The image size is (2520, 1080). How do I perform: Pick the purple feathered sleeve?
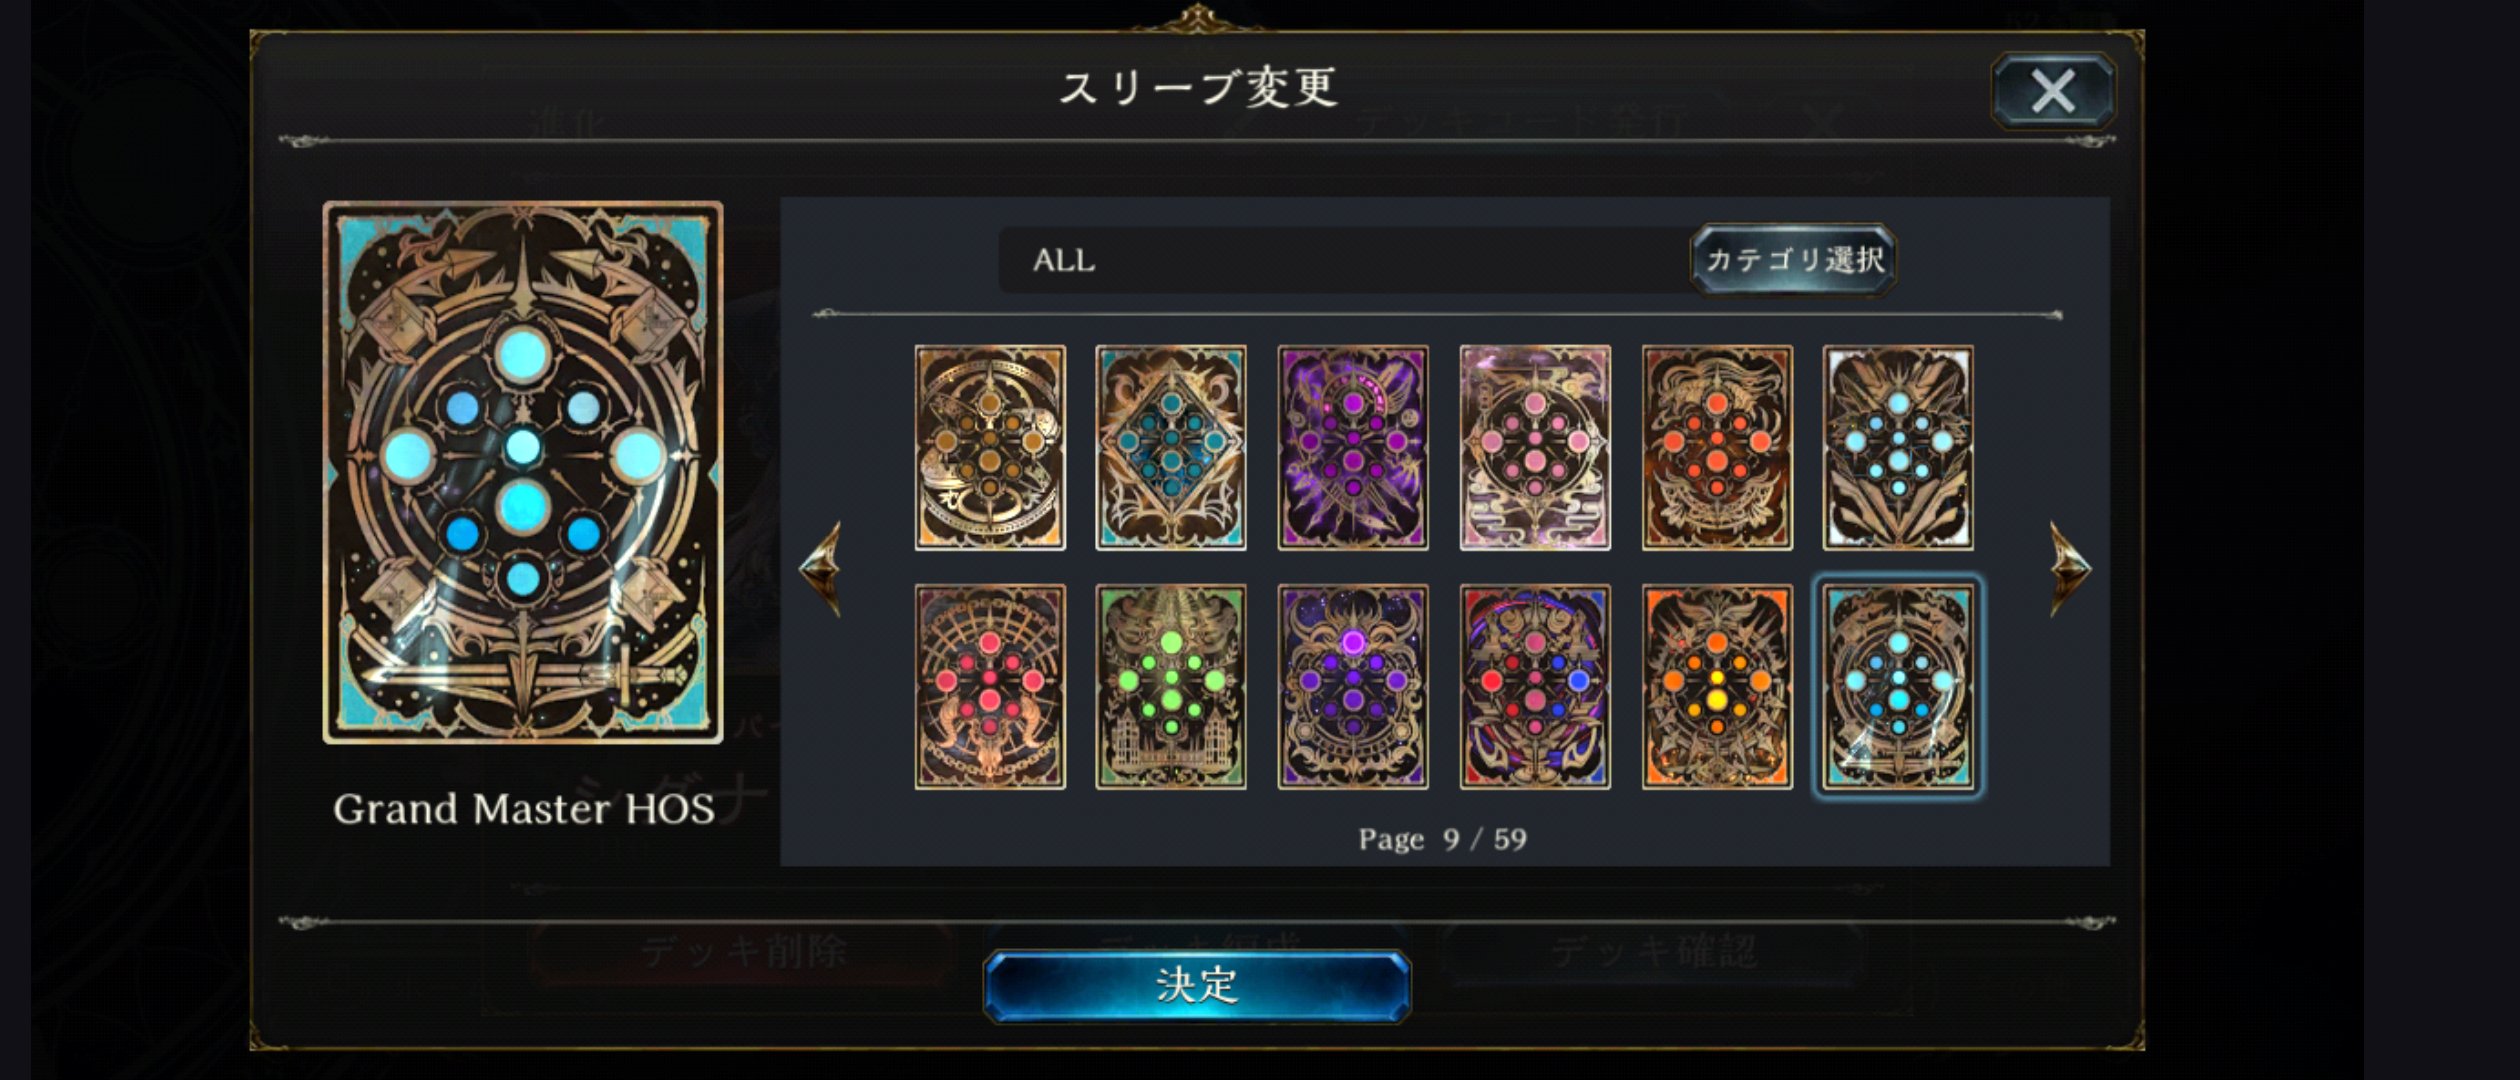point(1353,448)
